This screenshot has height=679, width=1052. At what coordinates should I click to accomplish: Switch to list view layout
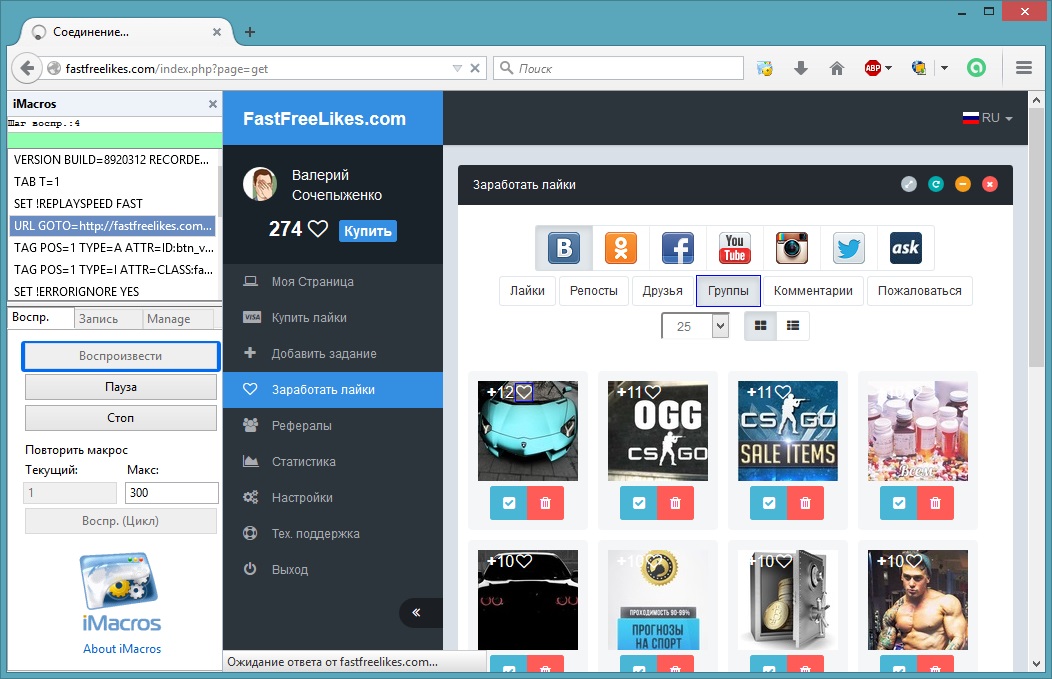tap(793, 325)
